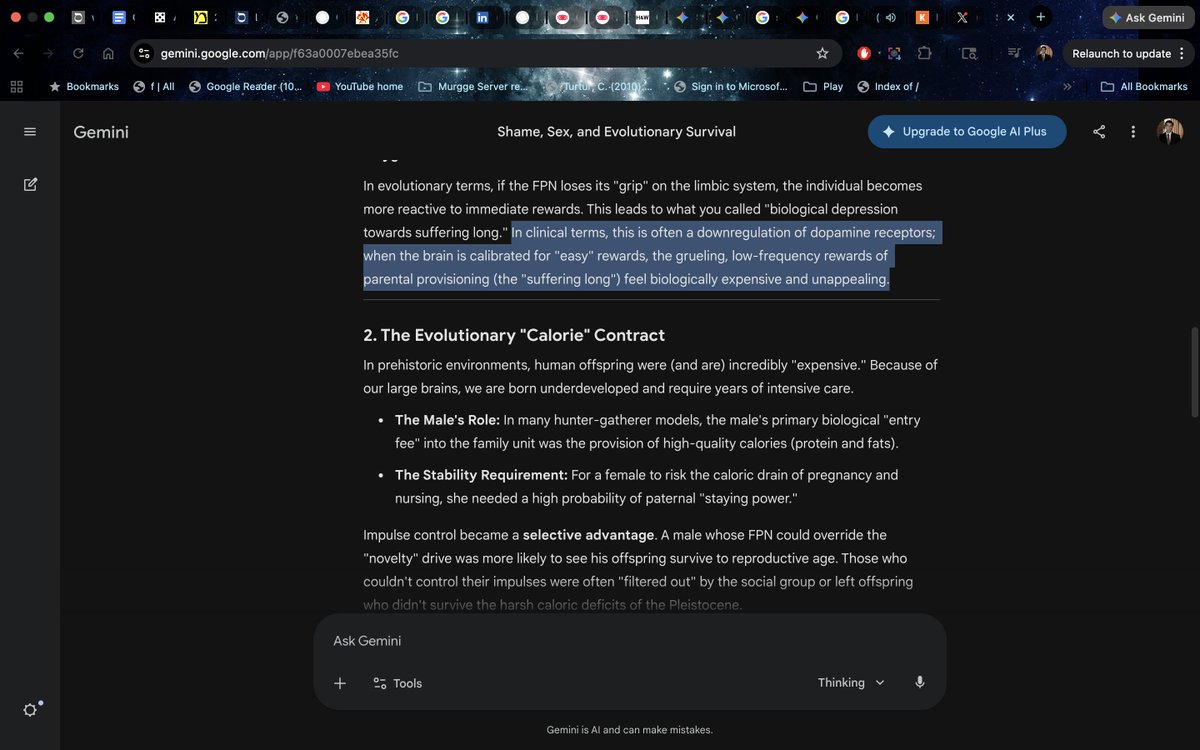Open the All Bookmarks folder
Screen dimensions: 1200x750
1144,87
